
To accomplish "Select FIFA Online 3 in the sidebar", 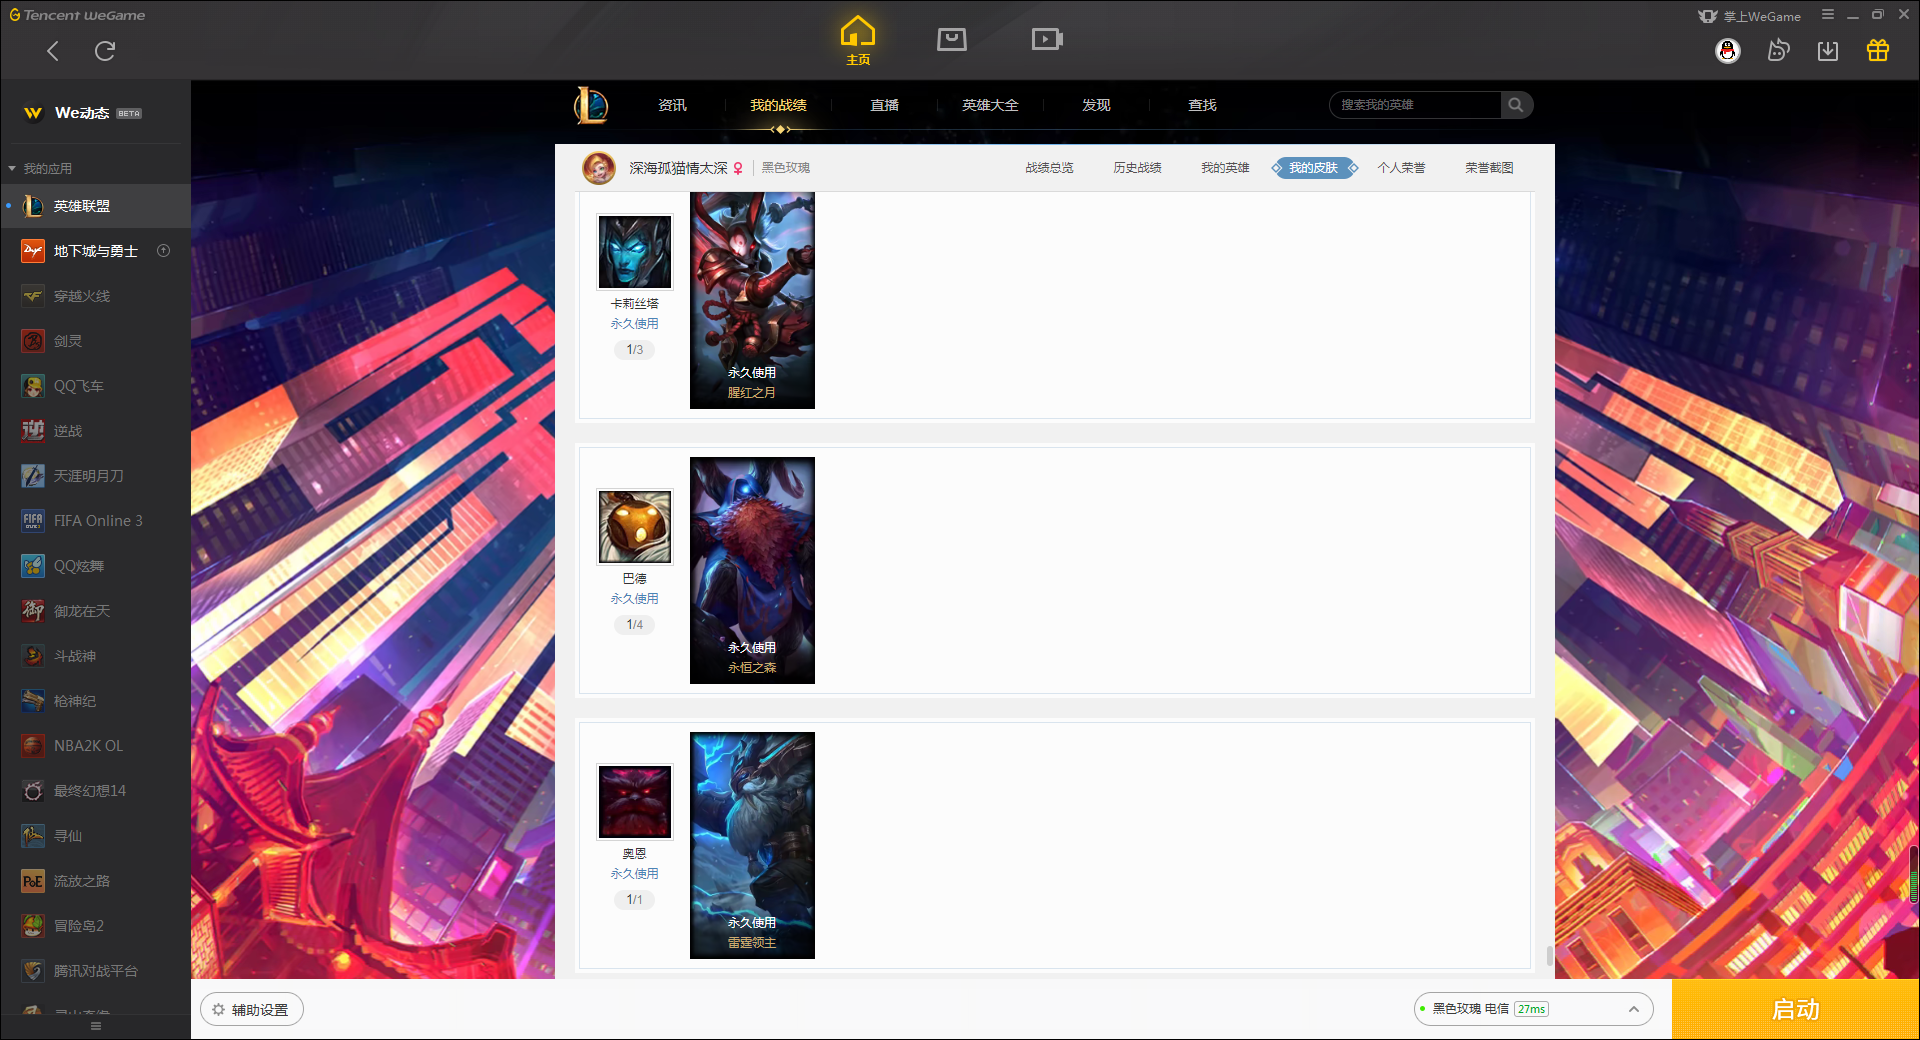I will pyautogui.click(x=95, y=521).
